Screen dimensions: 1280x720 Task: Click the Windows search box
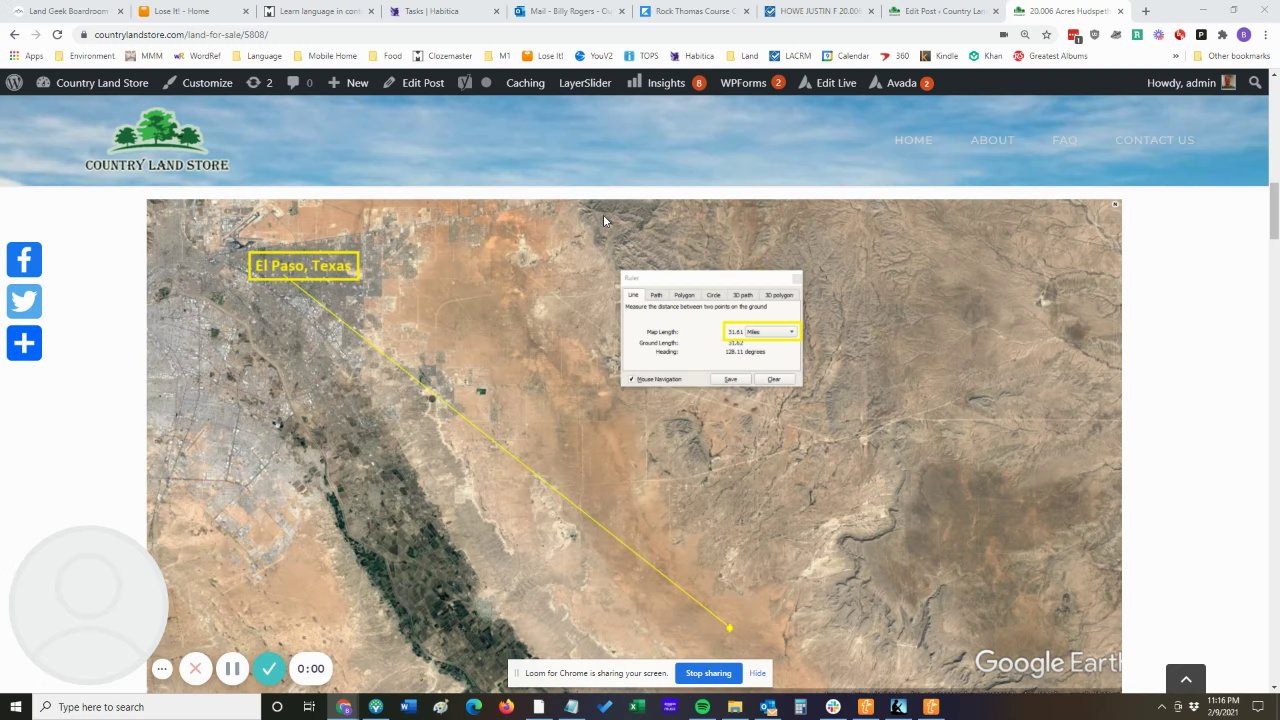(x=147, y=707)
